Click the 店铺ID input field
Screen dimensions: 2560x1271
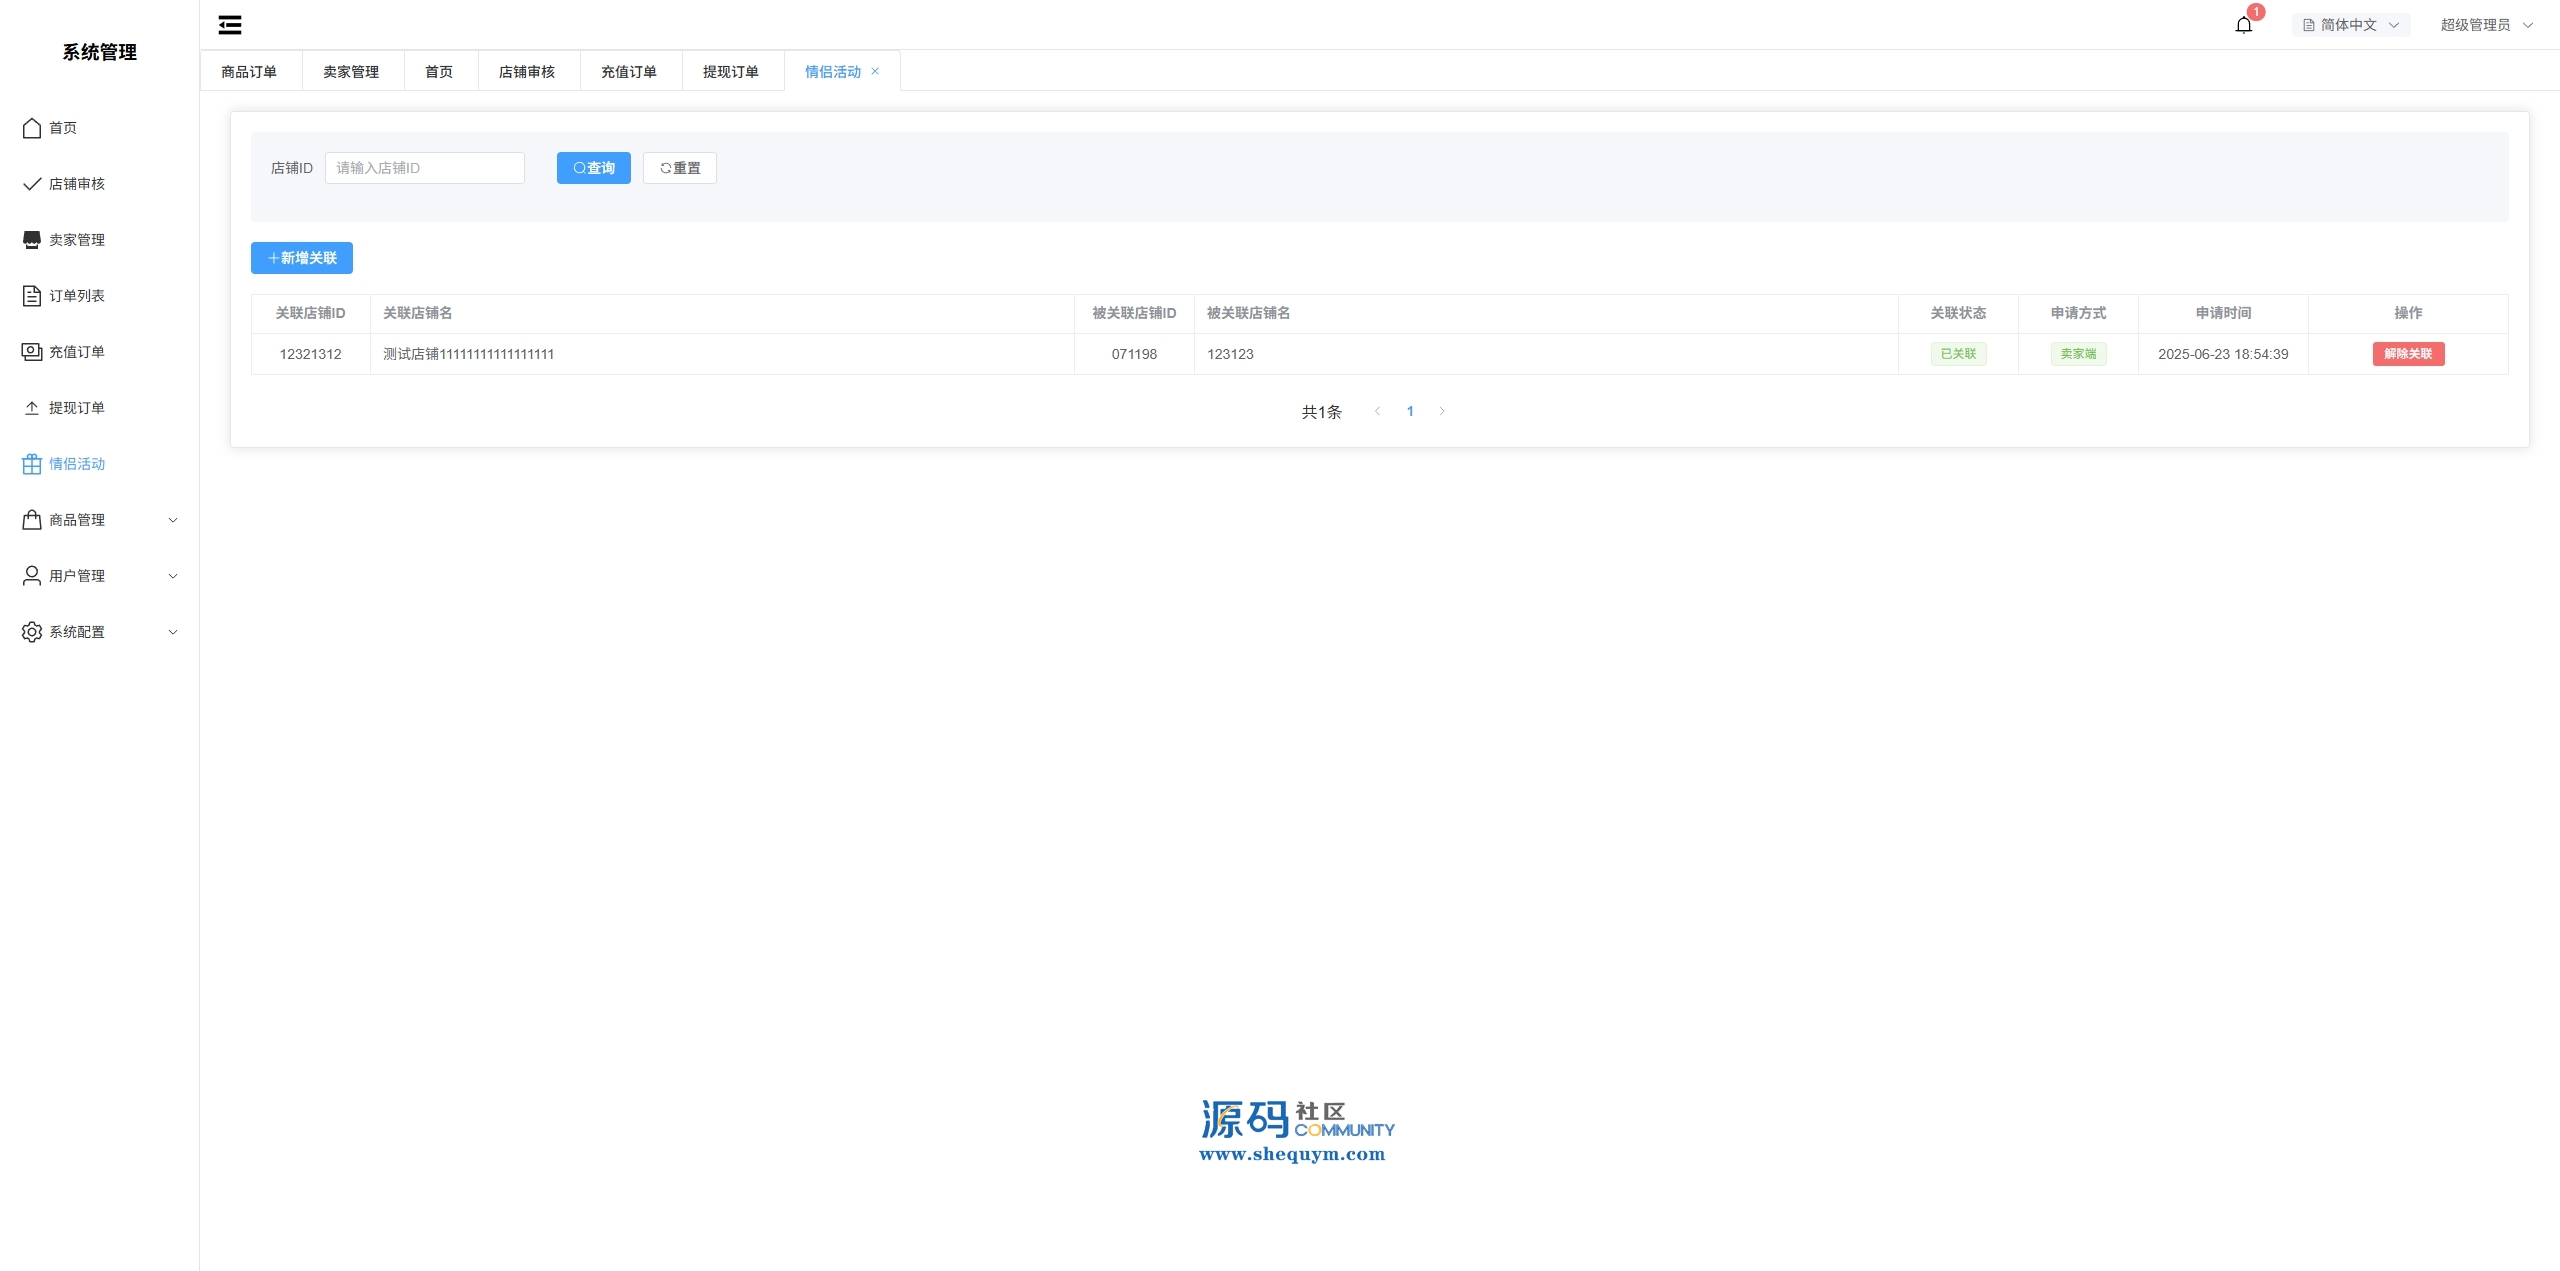pyautogui.click(x=424, y=168)
